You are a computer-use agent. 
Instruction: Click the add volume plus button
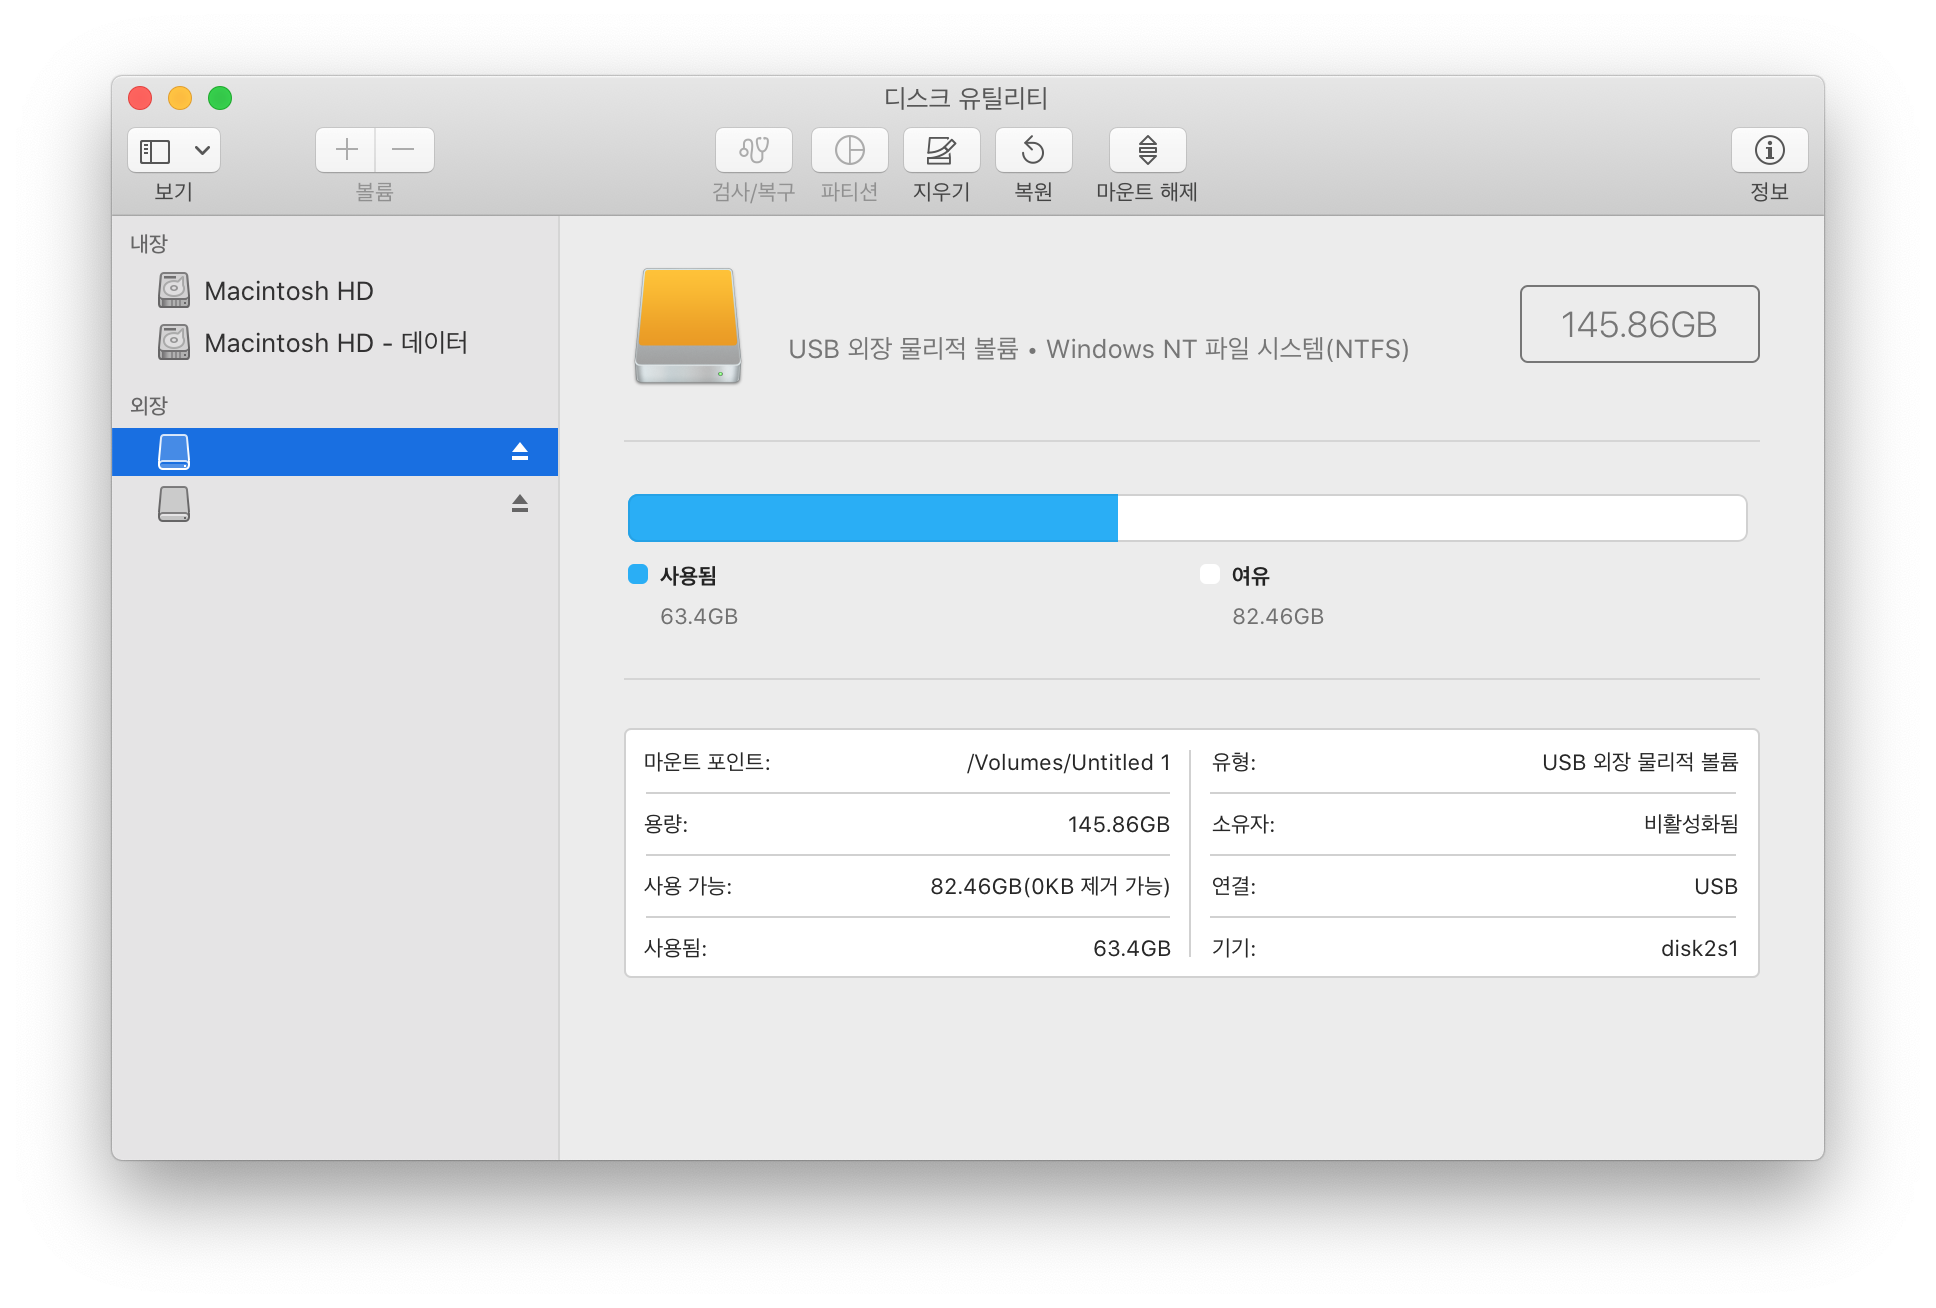[346, 150]
